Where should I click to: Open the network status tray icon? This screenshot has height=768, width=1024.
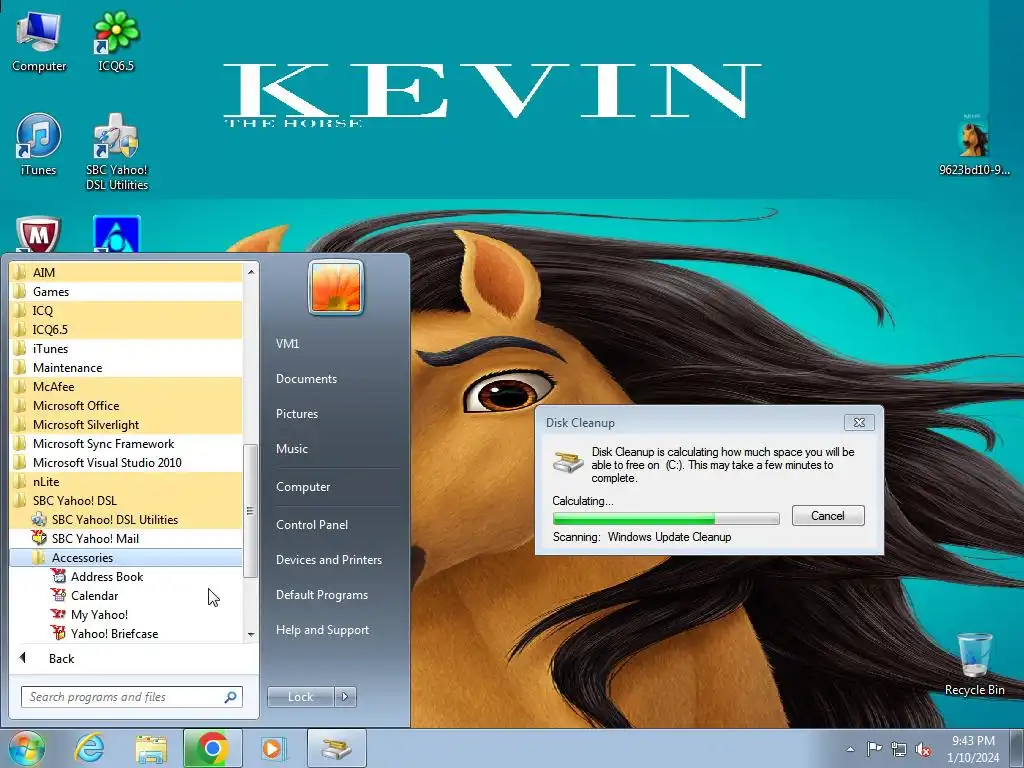click(899, 749)
